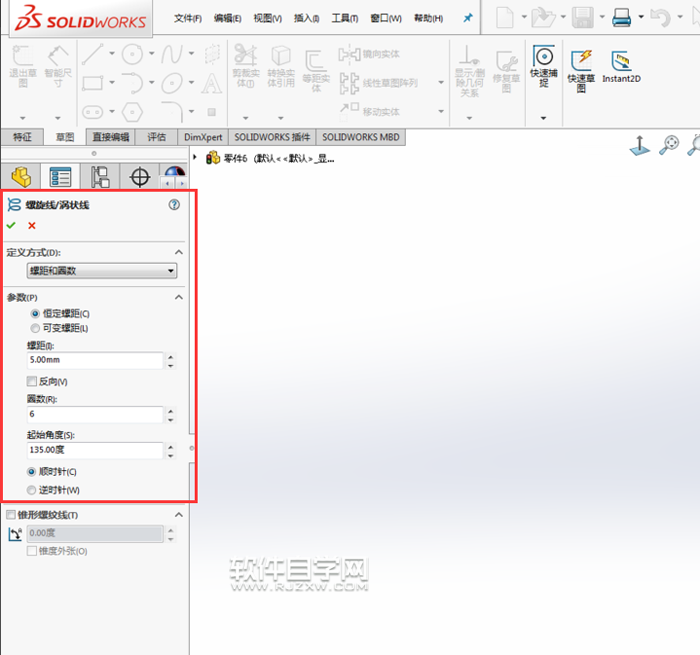
Task: Select the Polygon sketch tool
Action: coord(133,112)
